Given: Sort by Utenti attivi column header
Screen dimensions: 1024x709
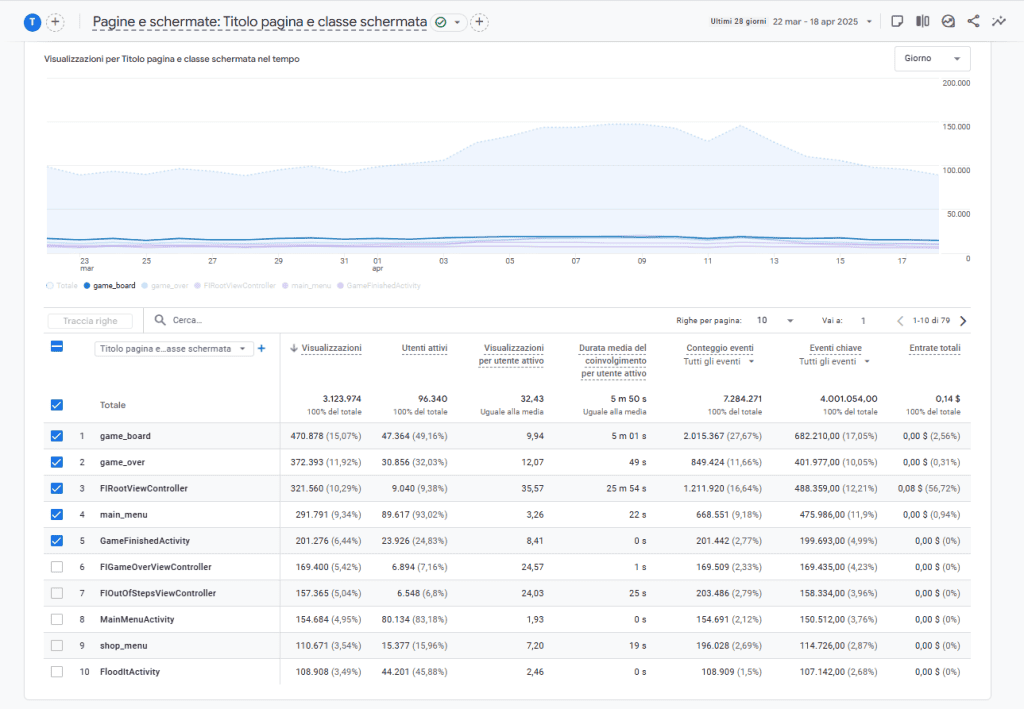Looking at the screenshot, I should pos(424,348).
